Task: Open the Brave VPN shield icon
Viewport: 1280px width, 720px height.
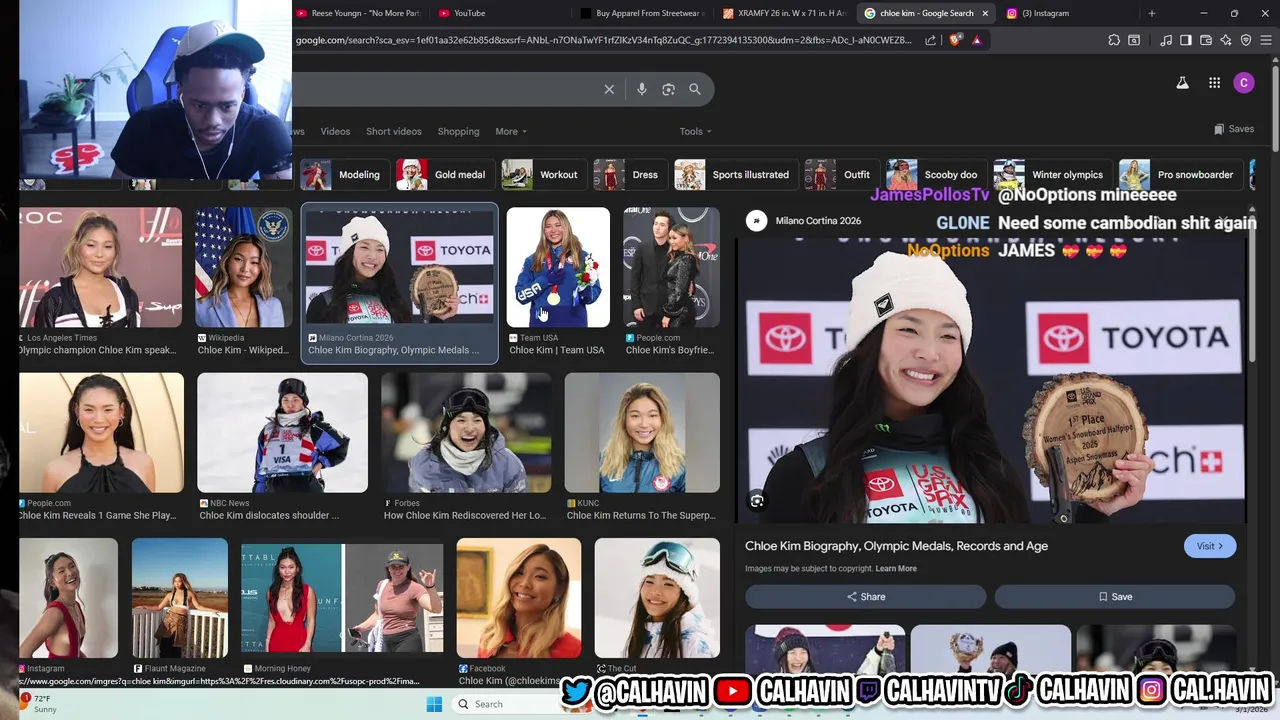Action: click(1246, 40)
